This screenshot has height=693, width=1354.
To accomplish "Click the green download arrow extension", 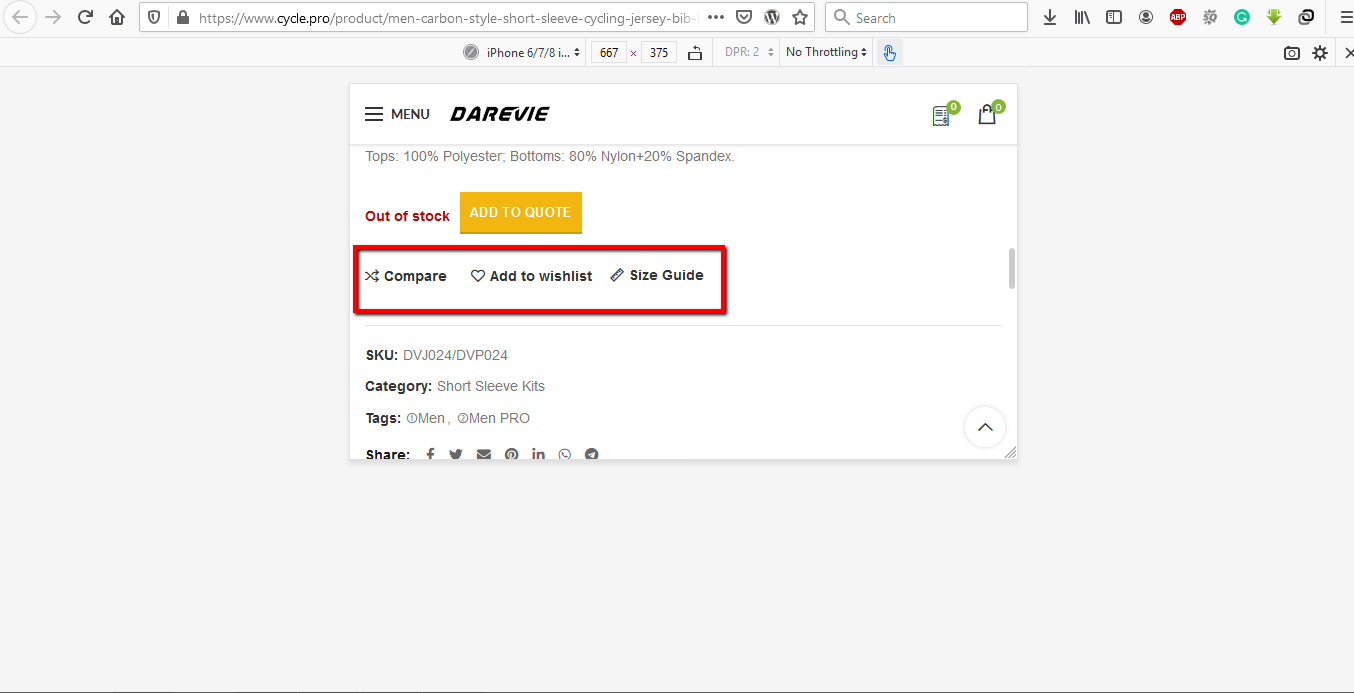I will tap(1274, 17).
